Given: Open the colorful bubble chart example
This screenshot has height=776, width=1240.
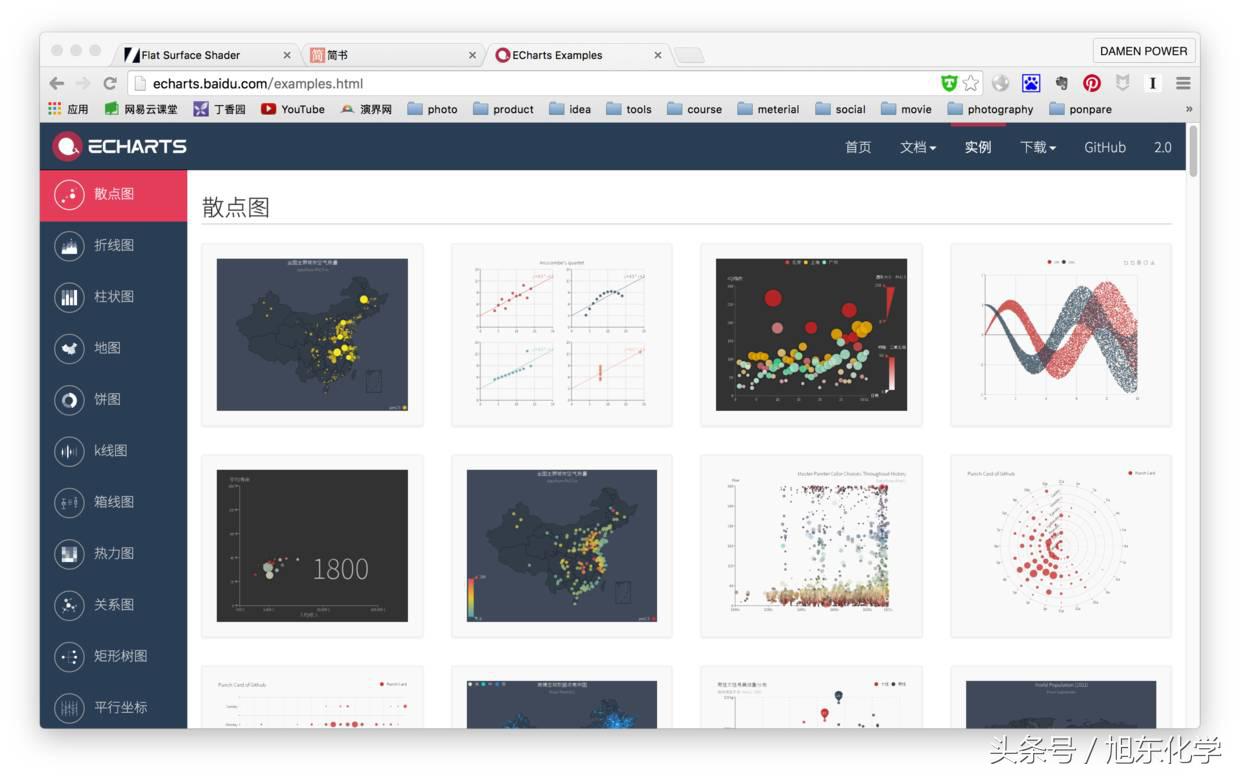Looking at the screenshot, I should (x=811, y=334).
